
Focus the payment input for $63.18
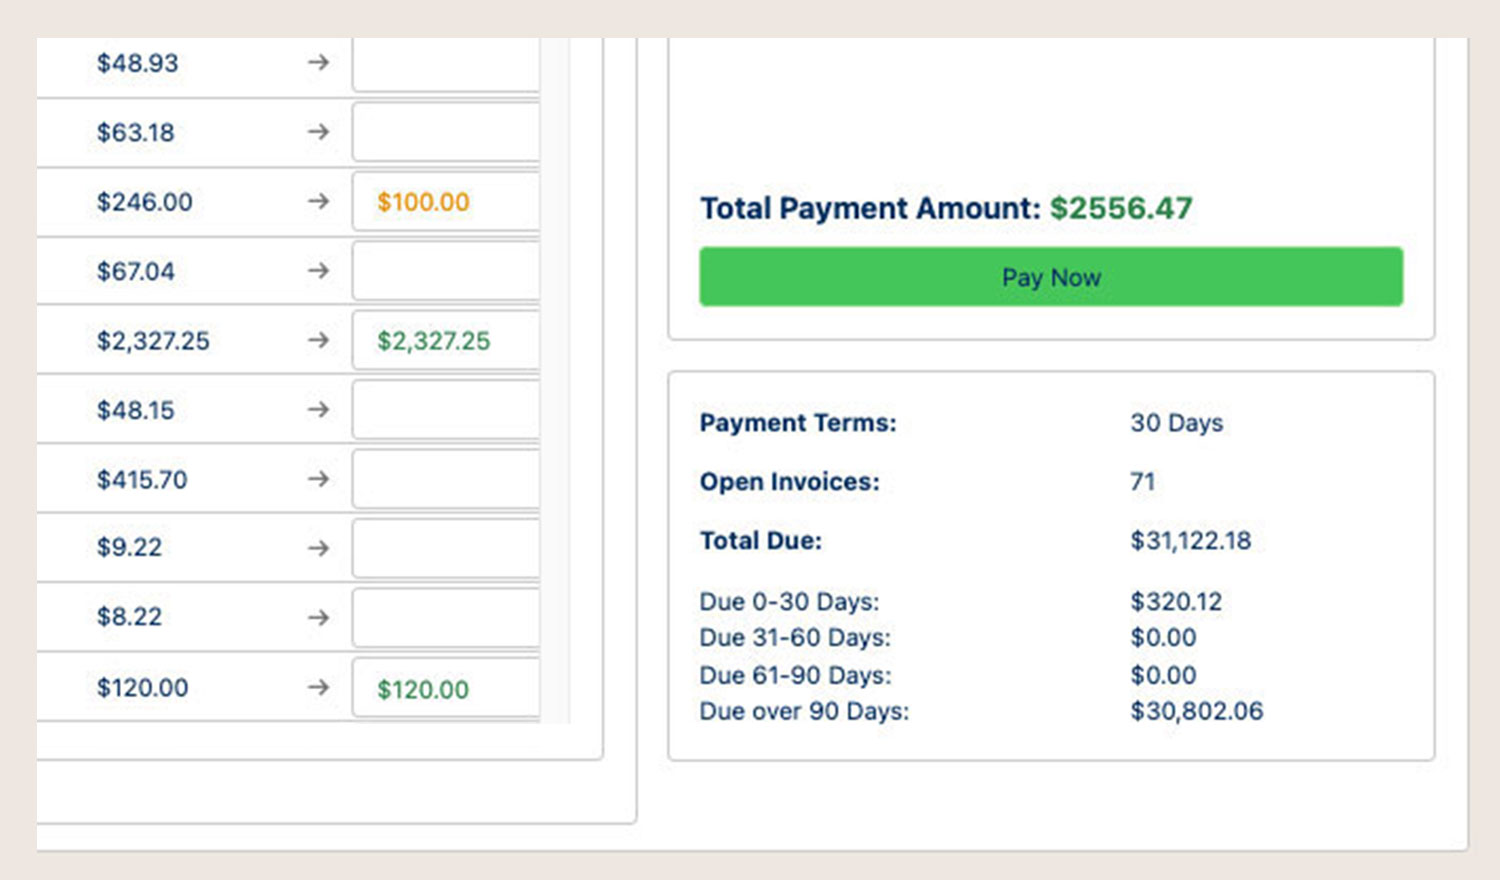coord(446,133)
